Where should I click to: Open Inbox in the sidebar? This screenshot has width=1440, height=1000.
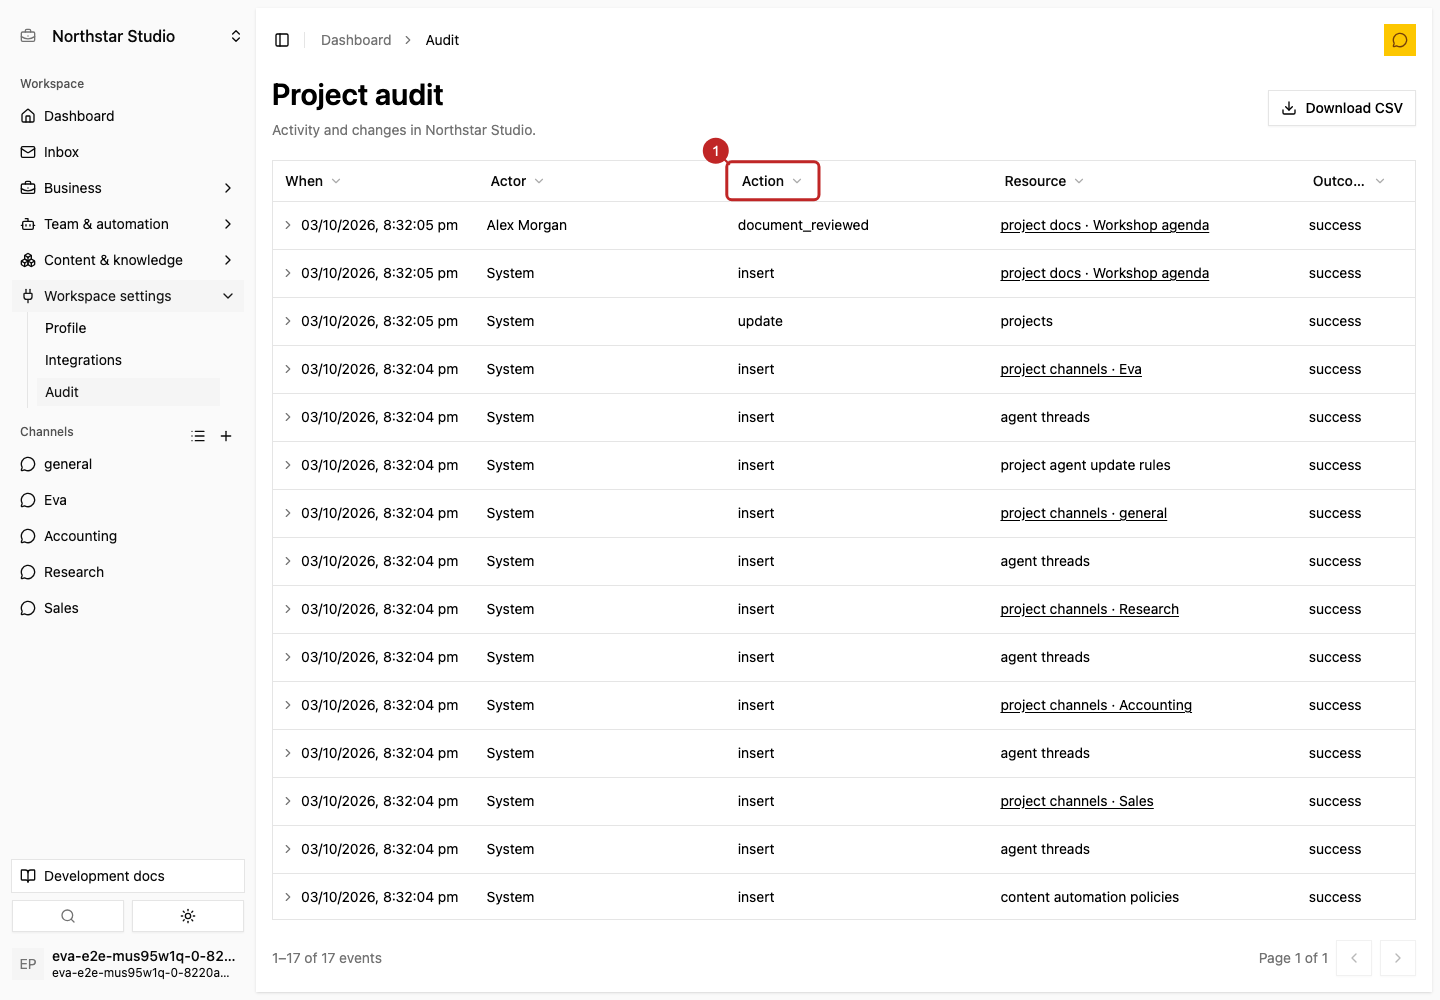(128, 152)
